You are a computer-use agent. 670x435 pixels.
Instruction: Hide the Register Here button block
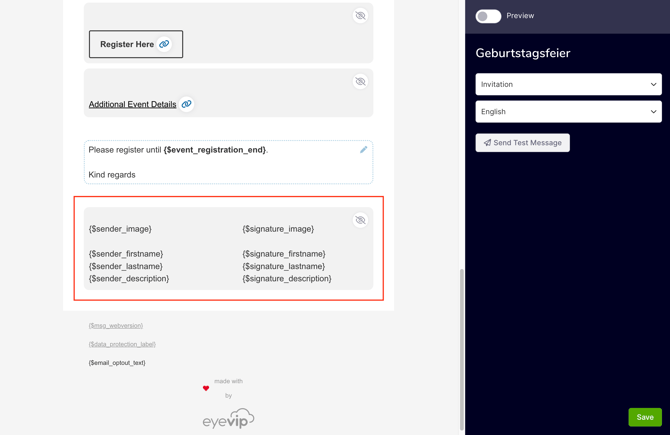point(360,16)
